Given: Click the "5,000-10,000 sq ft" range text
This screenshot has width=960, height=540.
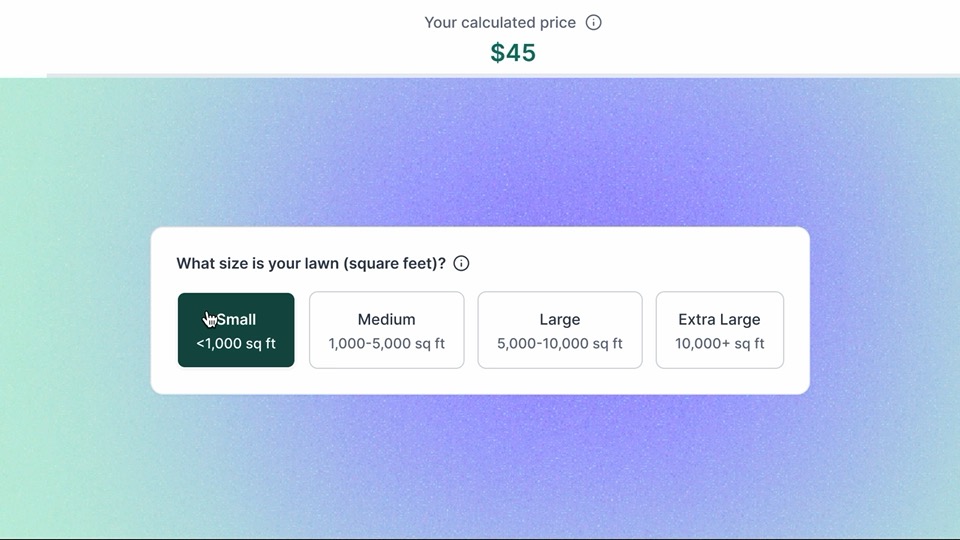Looking at the screenshot, I should (x=559, y=344).
